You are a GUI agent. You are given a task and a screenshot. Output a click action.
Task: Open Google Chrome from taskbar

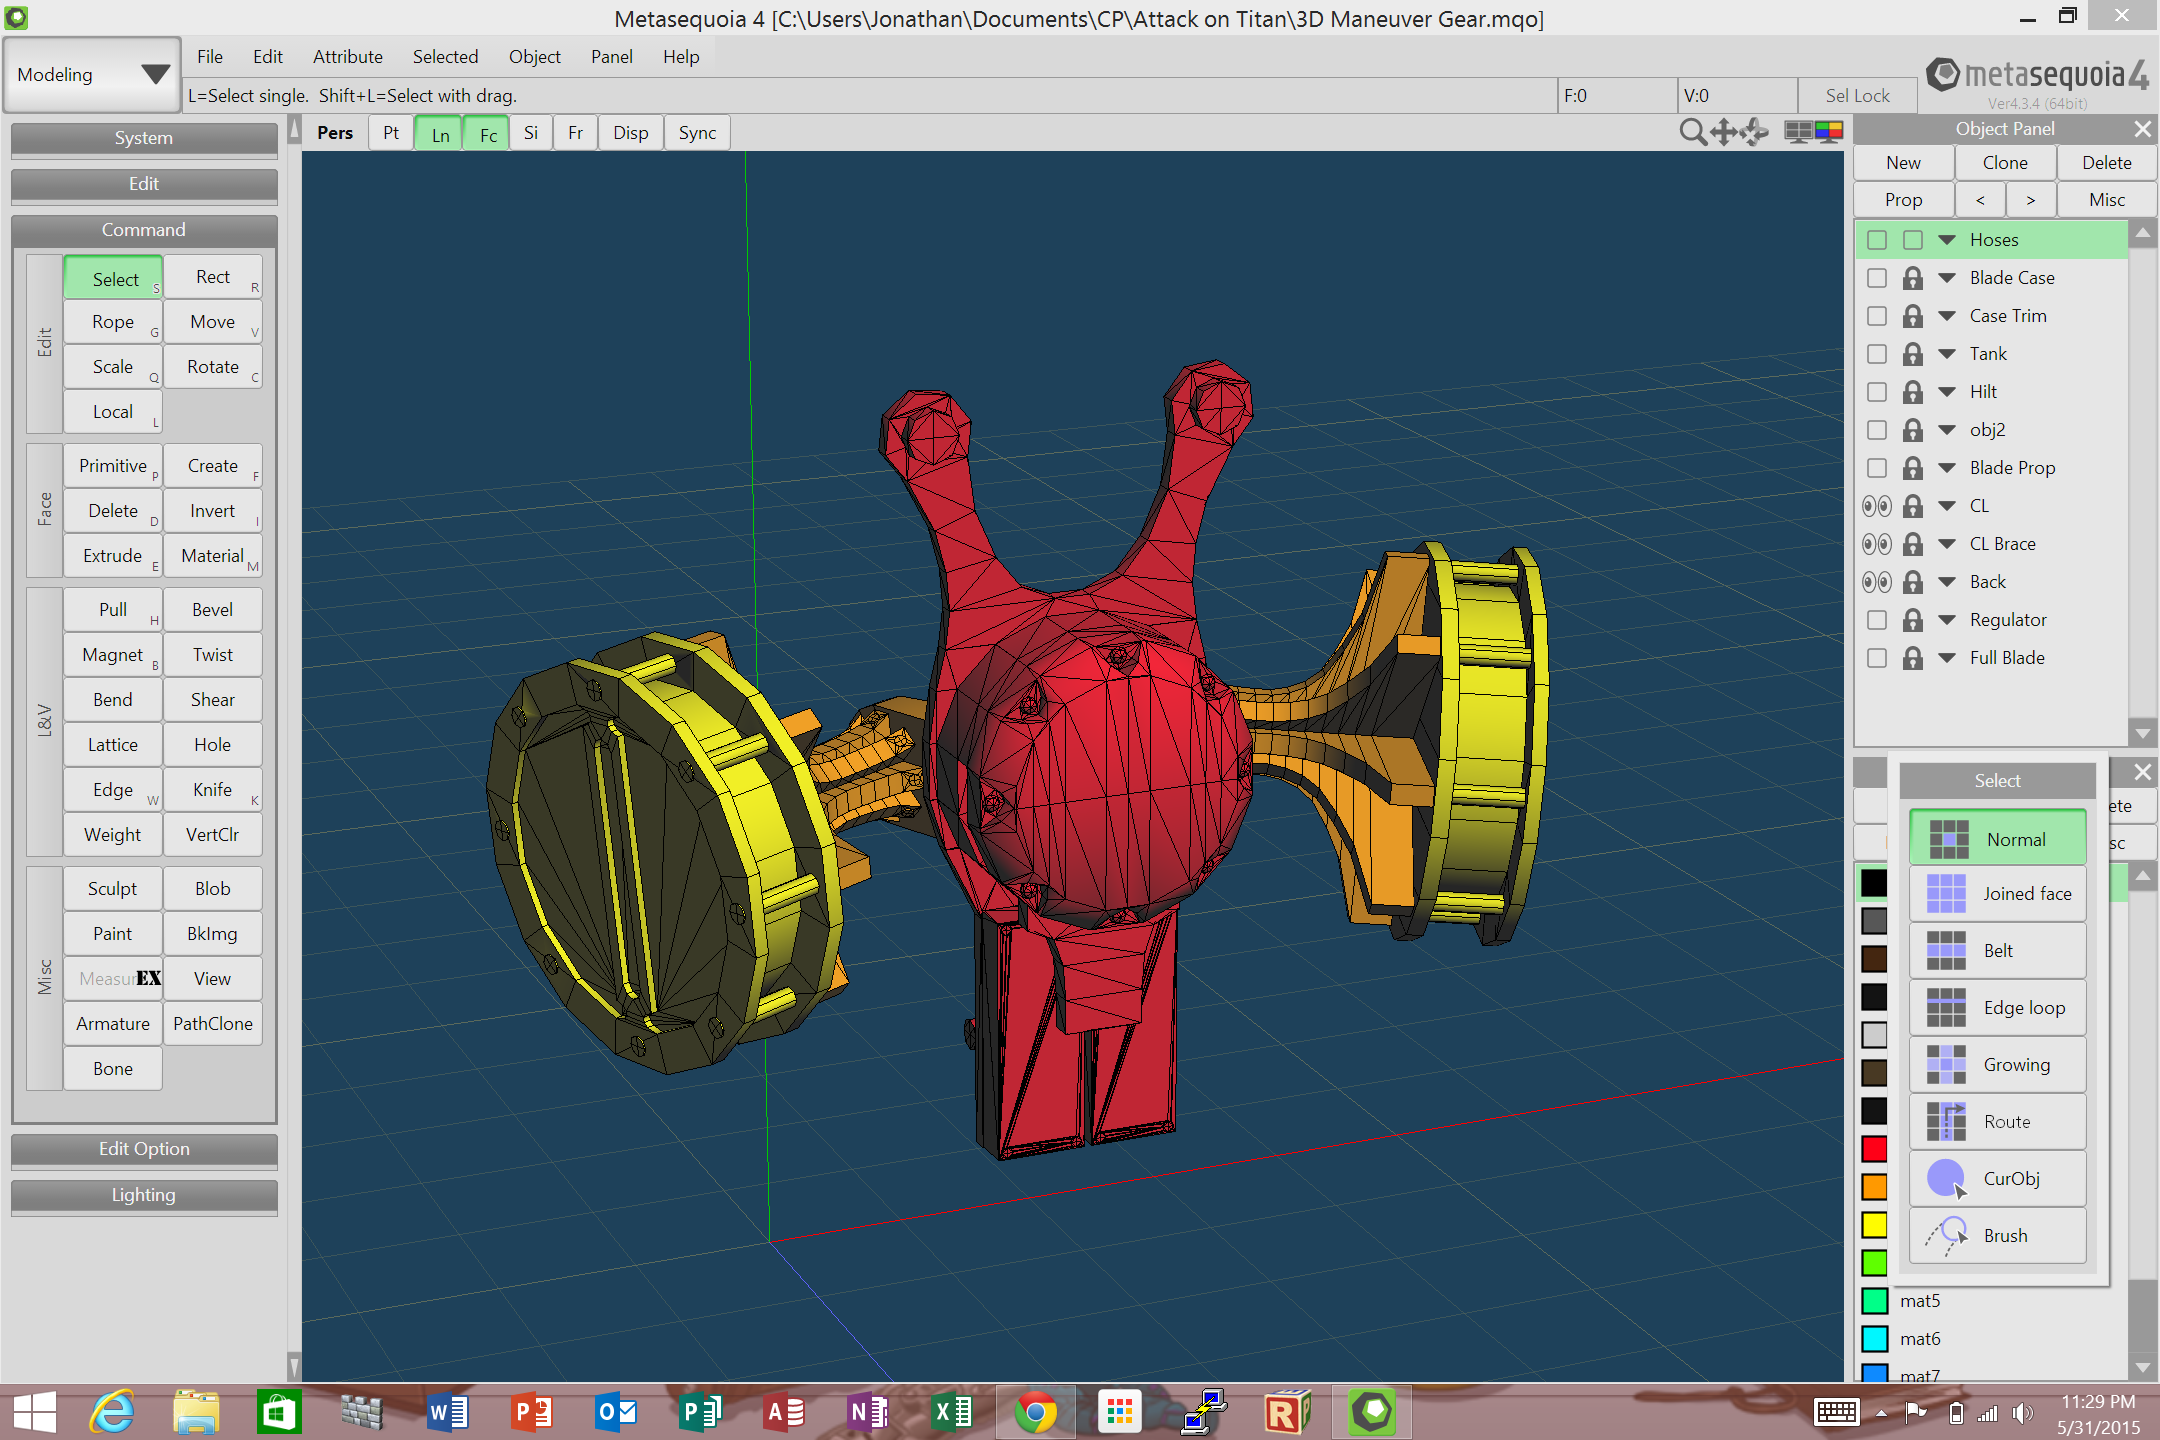pyautogui.click(x=1035, y=1412)
